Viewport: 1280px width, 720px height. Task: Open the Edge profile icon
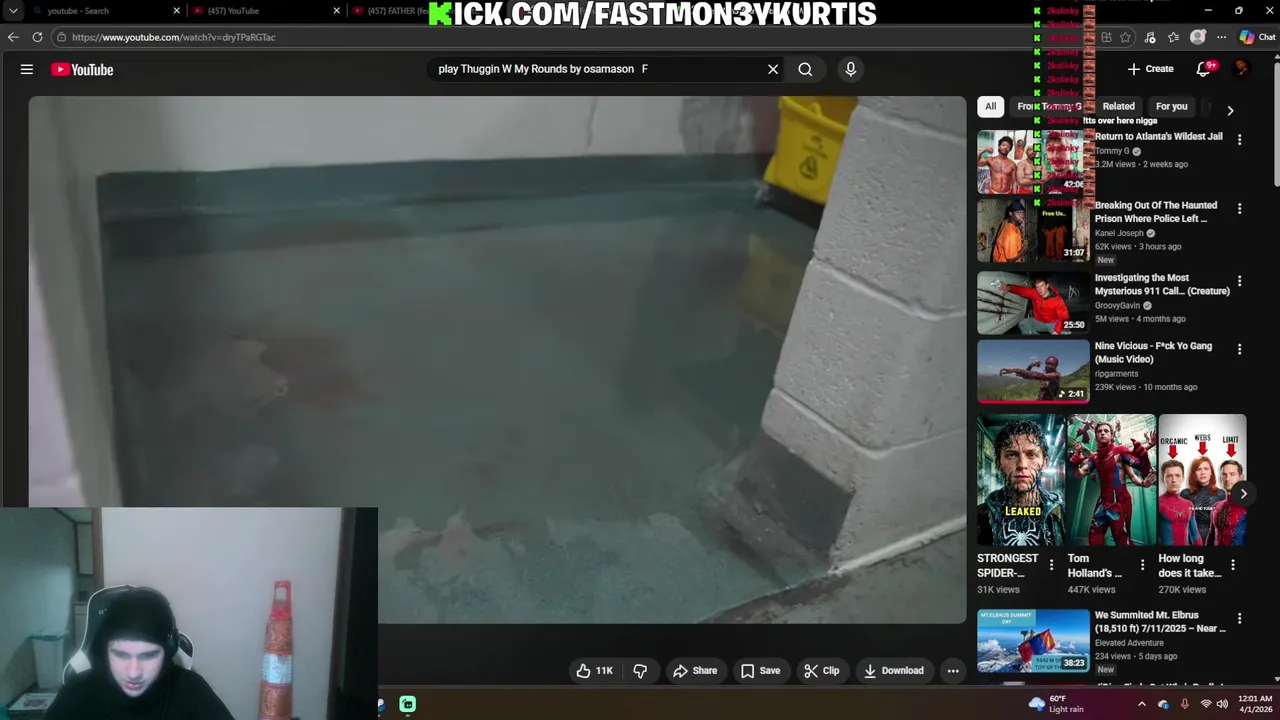tap(1198, 37)
